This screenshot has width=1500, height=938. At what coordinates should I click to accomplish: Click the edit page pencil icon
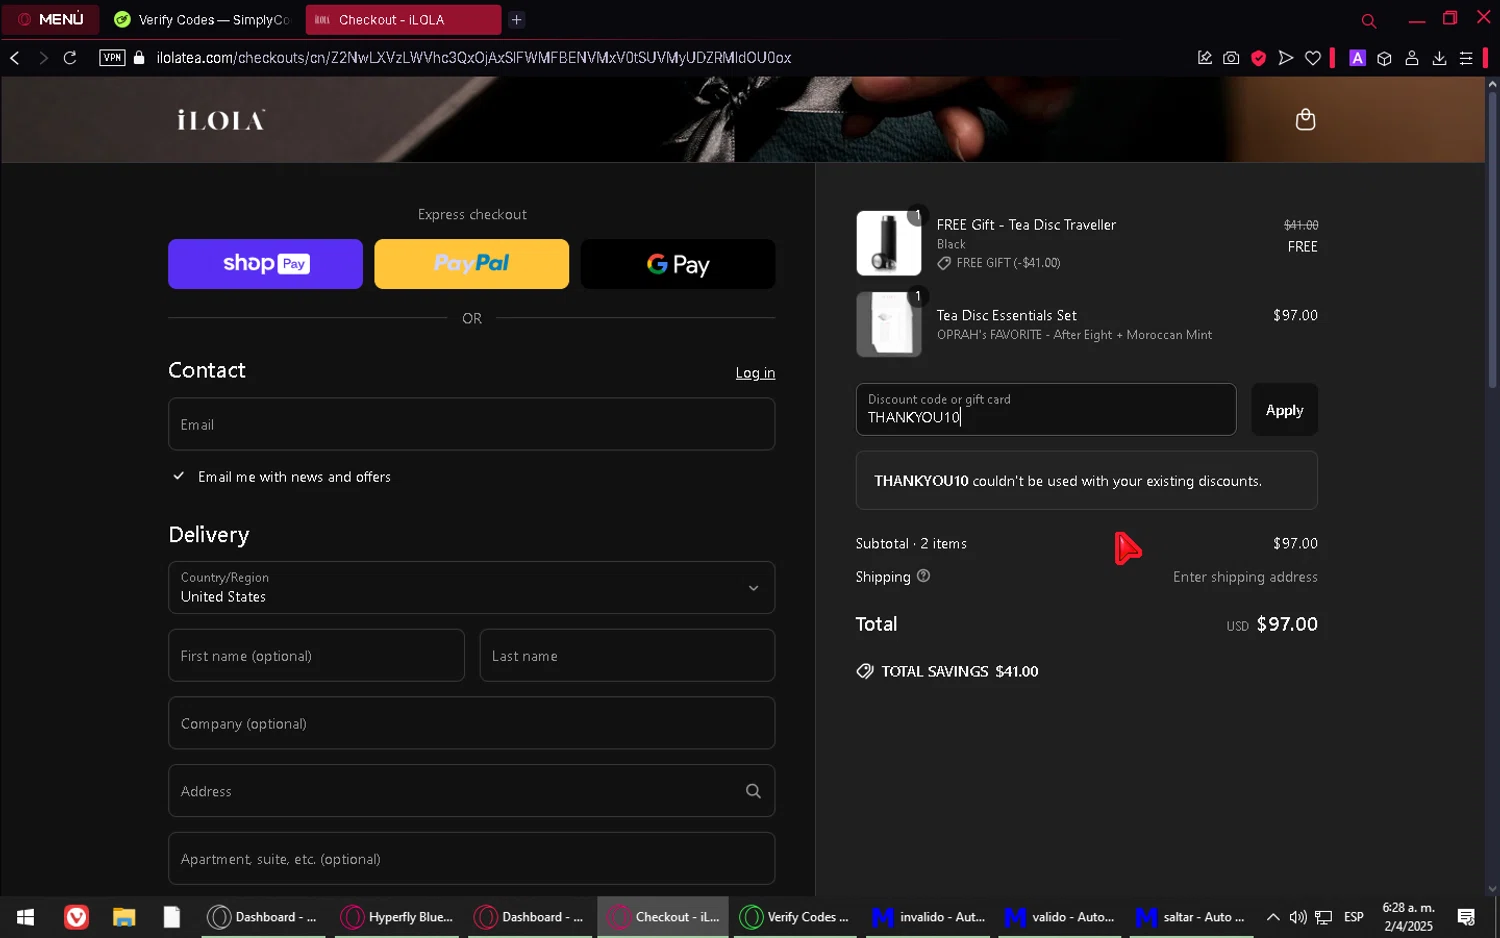[1204, 58]
